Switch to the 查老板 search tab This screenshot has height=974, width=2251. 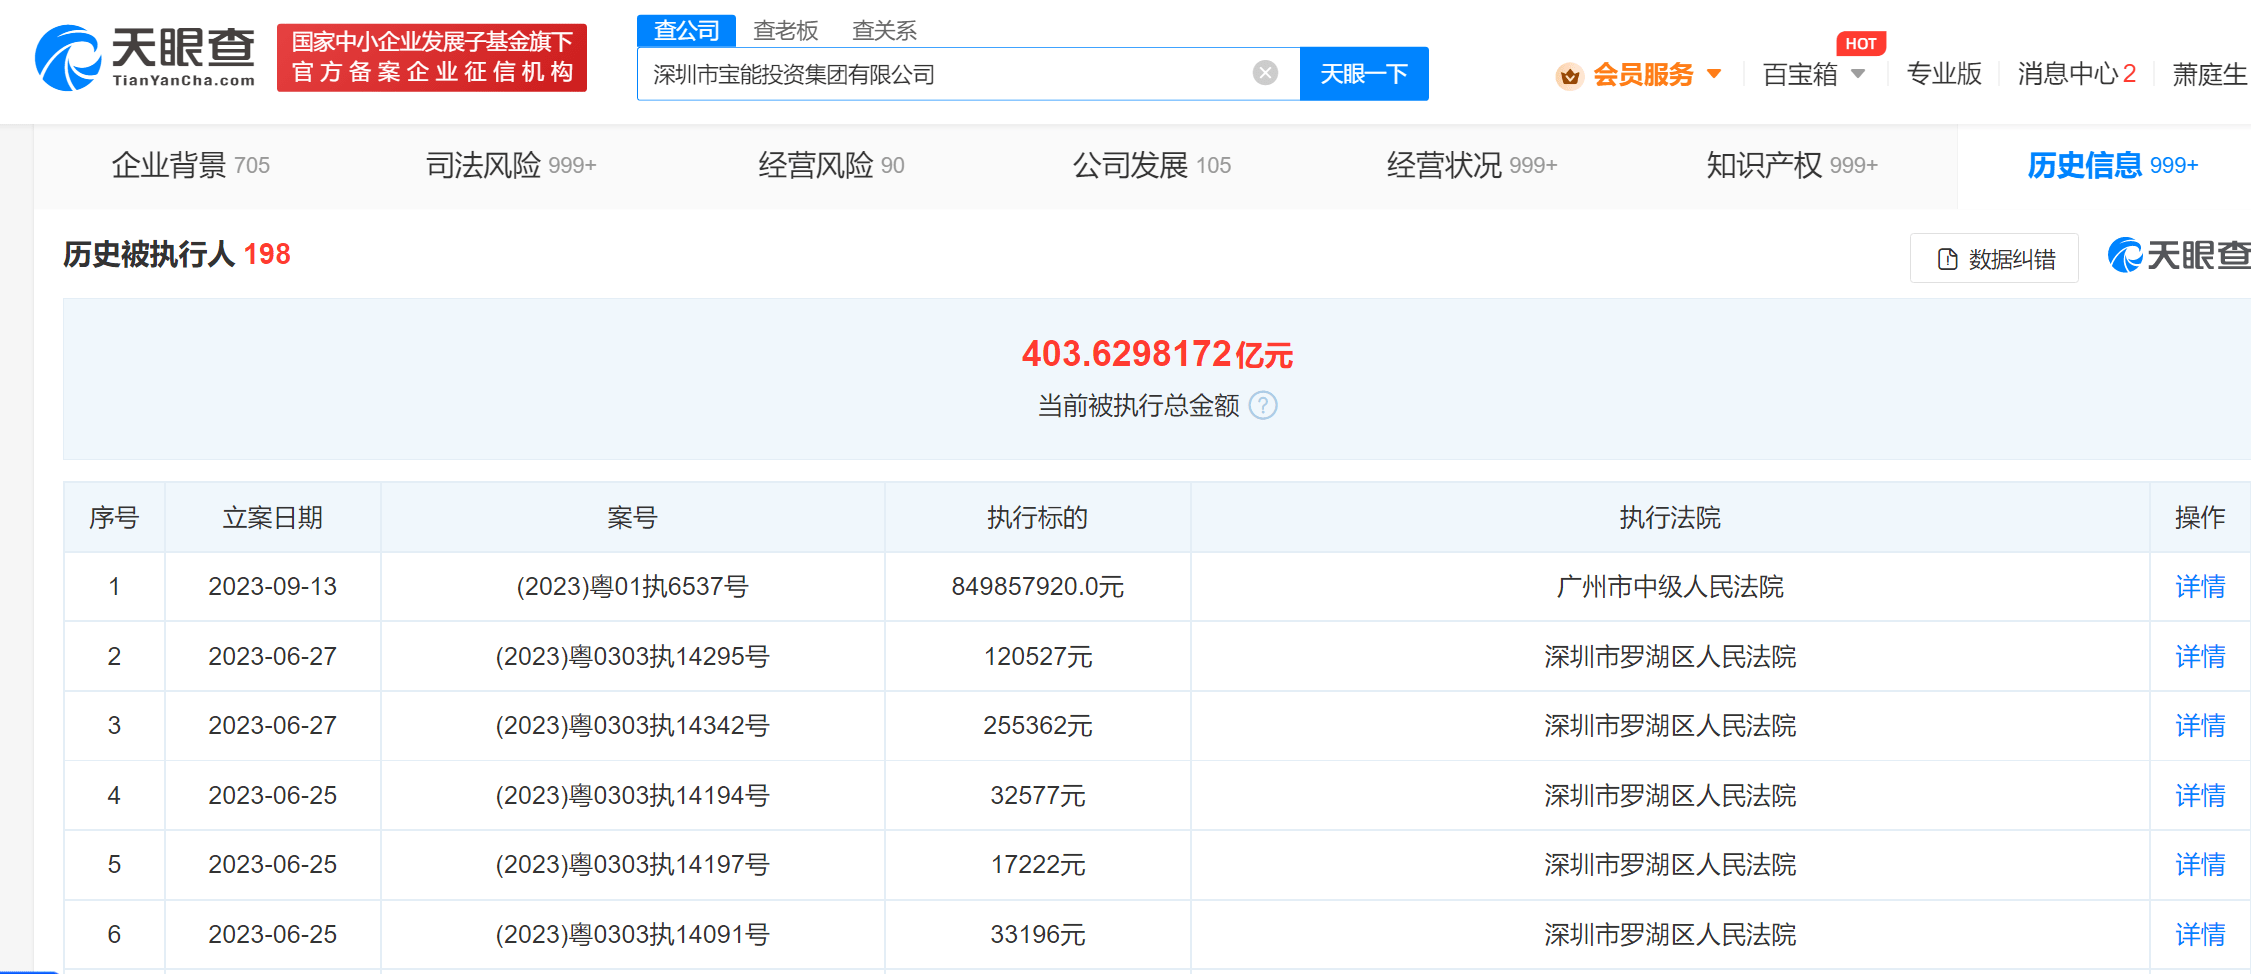[785, 30]
